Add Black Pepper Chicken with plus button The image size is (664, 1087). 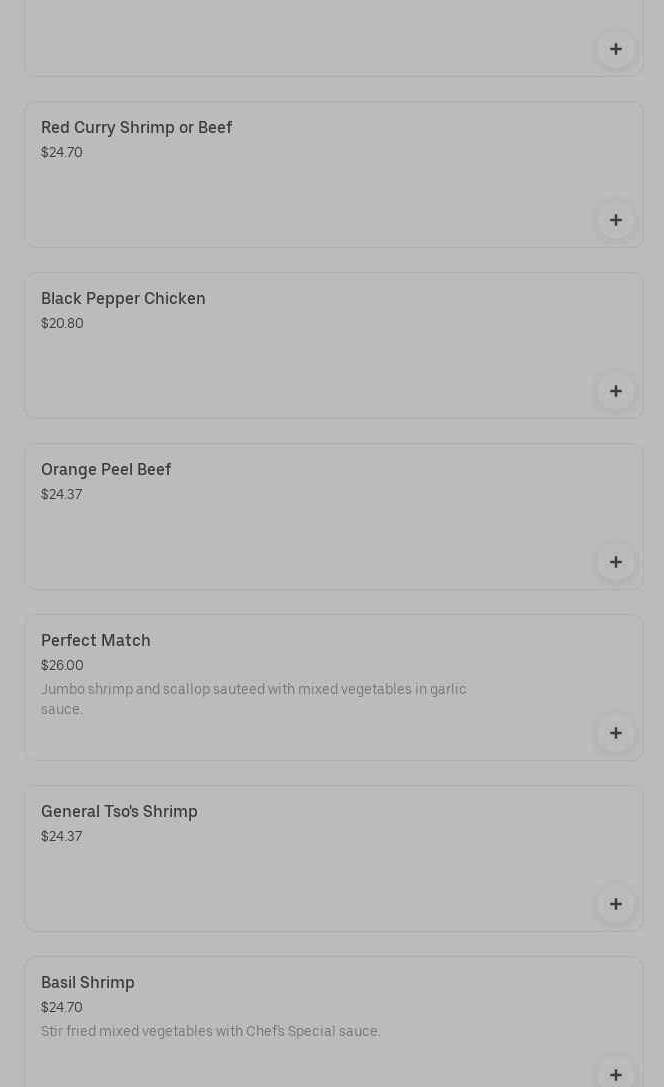point(615,391)
